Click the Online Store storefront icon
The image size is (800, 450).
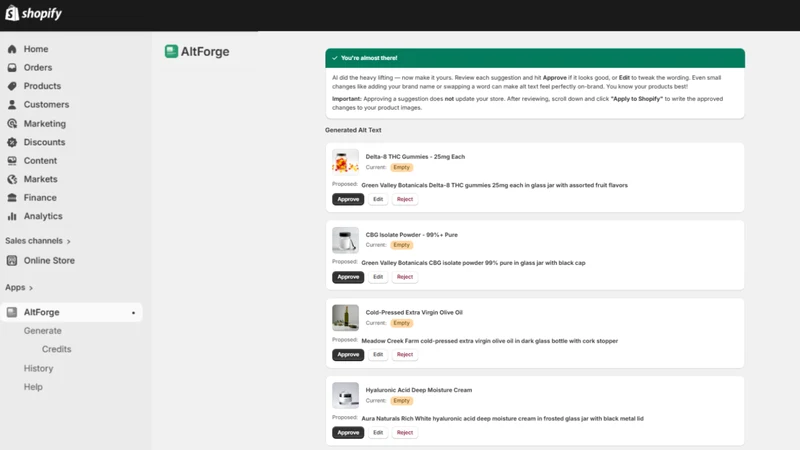coord(12,260)
